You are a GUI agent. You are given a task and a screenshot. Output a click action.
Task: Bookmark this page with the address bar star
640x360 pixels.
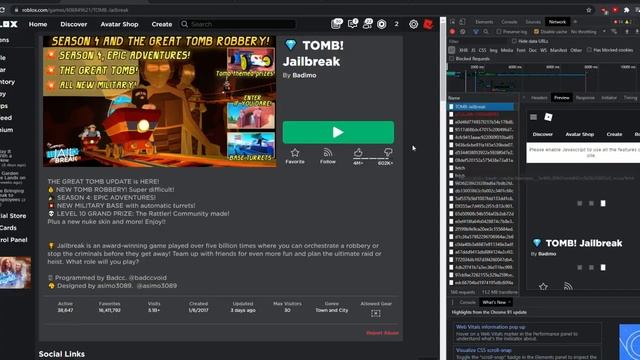(589, 10)
